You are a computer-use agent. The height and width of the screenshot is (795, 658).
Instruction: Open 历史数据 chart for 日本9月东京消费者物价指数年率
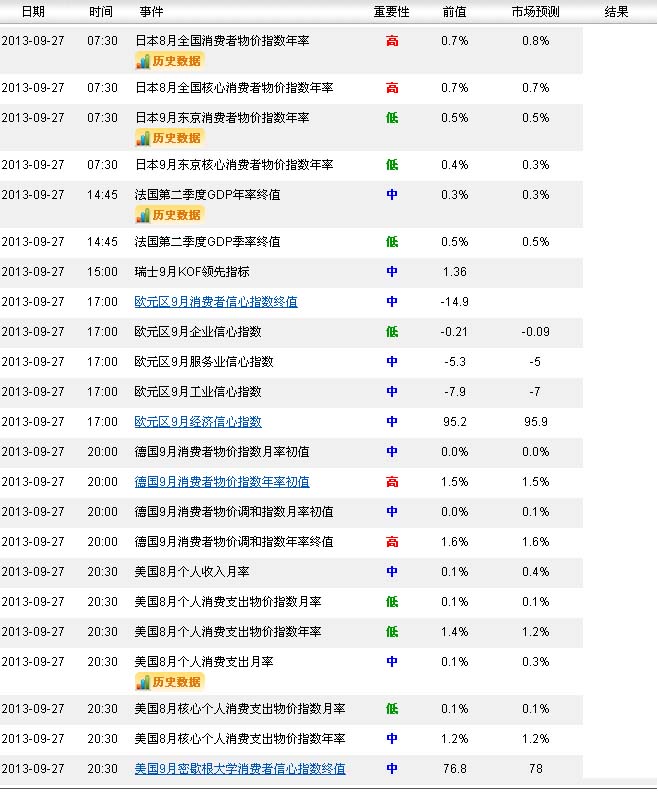[x=170, y=138]
